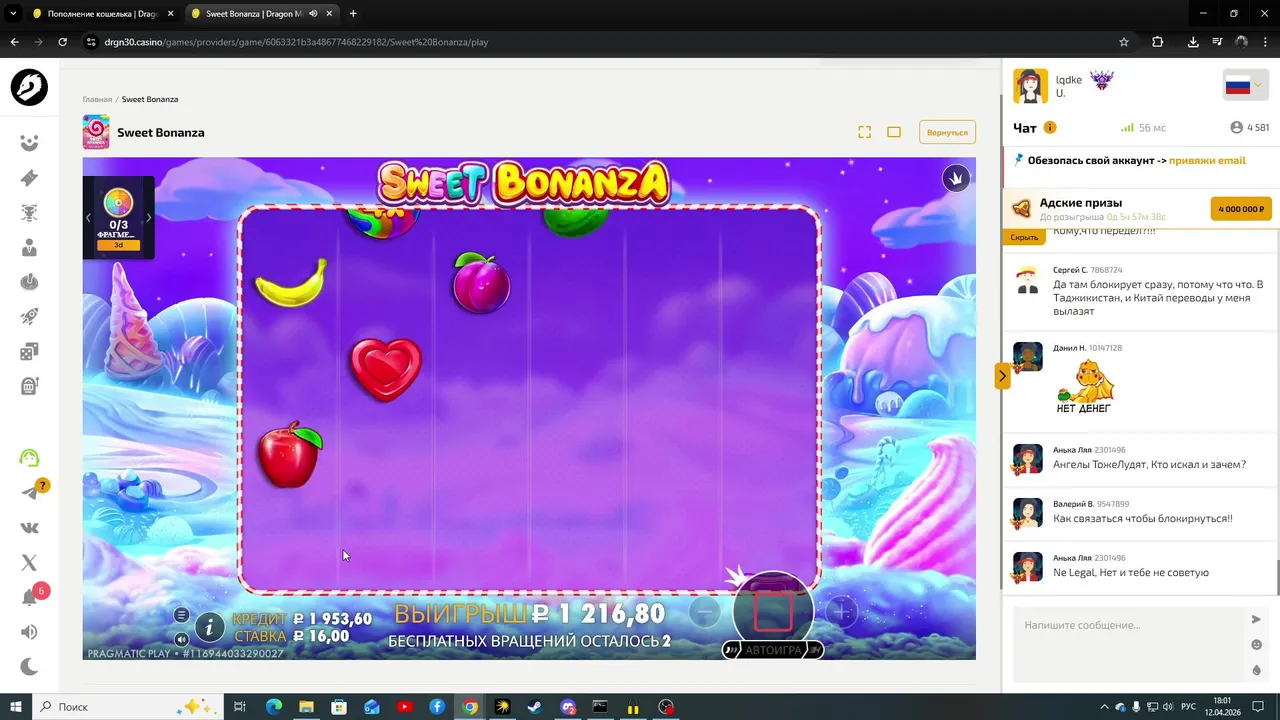Viewport: 1280px width, 720px height.
Task: Send the chat message with arrow icon
Action: tap(1257, 620)
